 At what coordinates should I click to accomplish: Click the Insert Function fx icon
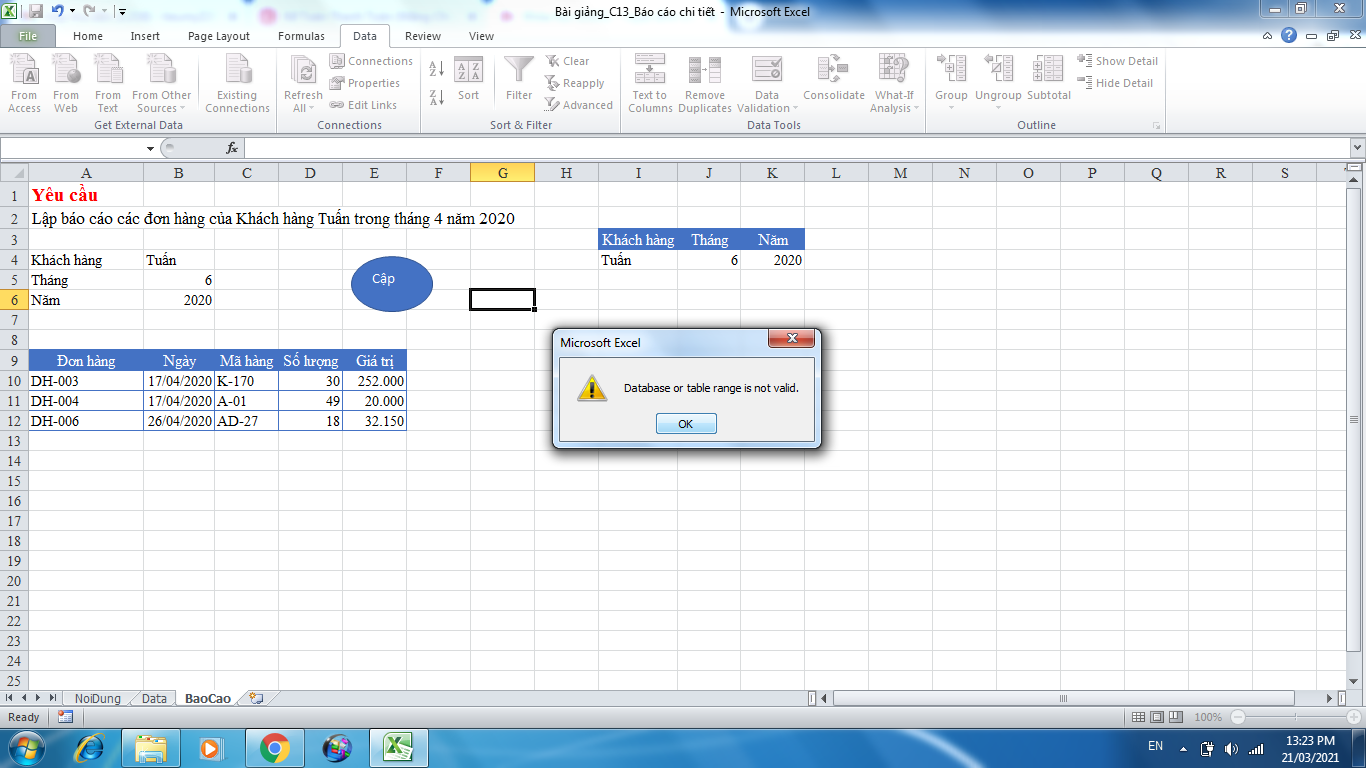232,148
